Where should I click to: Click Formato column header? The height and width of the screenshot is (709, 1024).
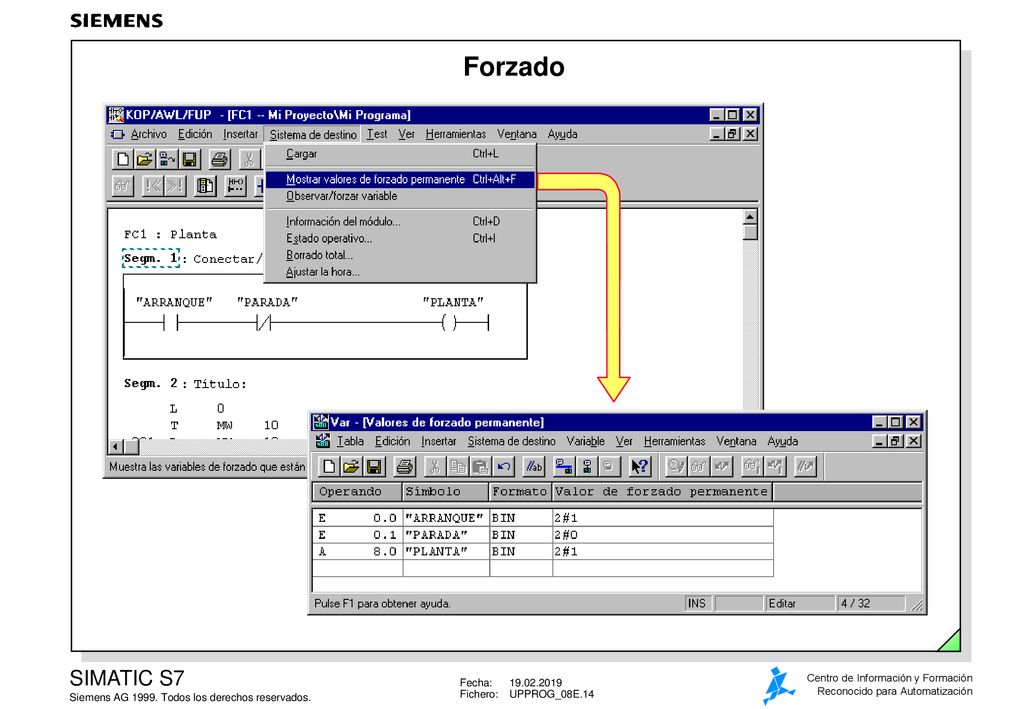tap(520, 492)
